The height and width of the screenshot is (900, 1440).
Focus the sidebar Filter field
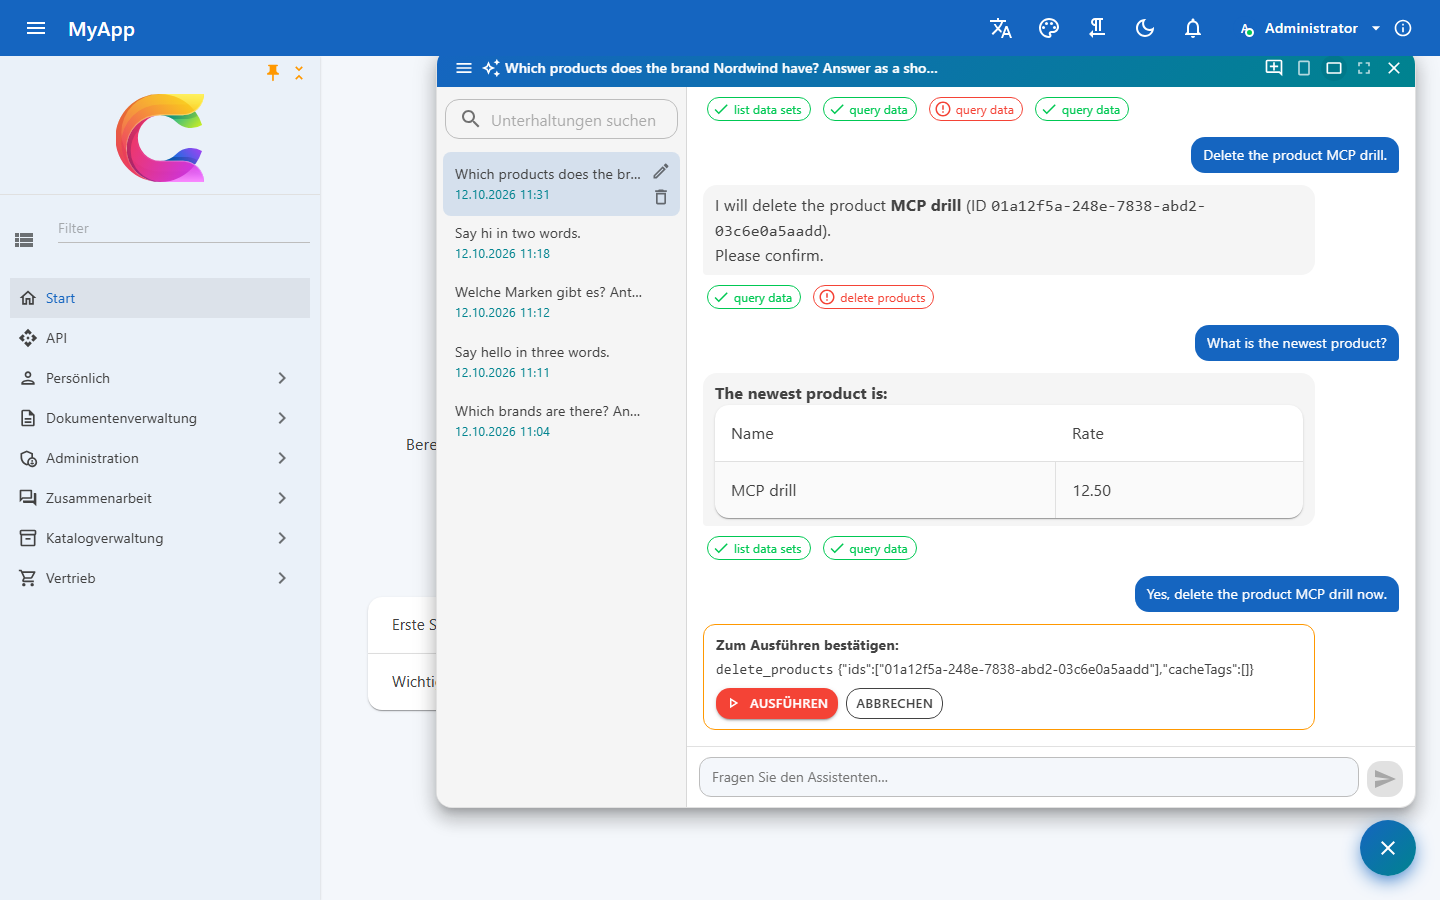[x=184, y=229]
